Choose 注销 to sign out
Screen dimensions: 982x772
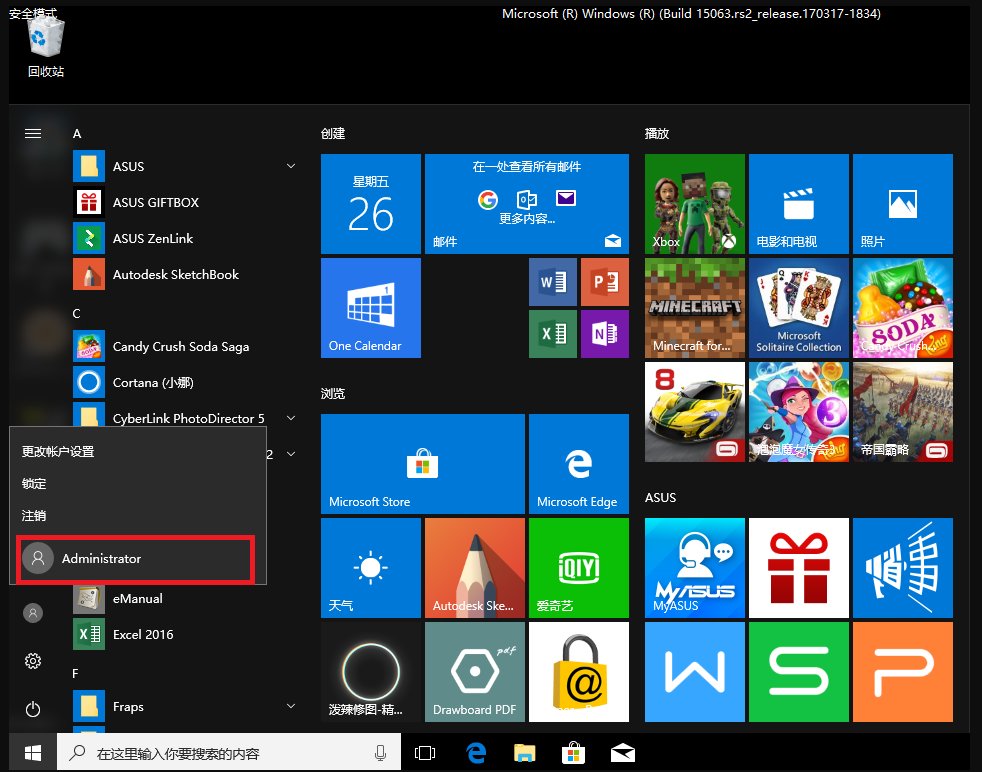[34, 515]
